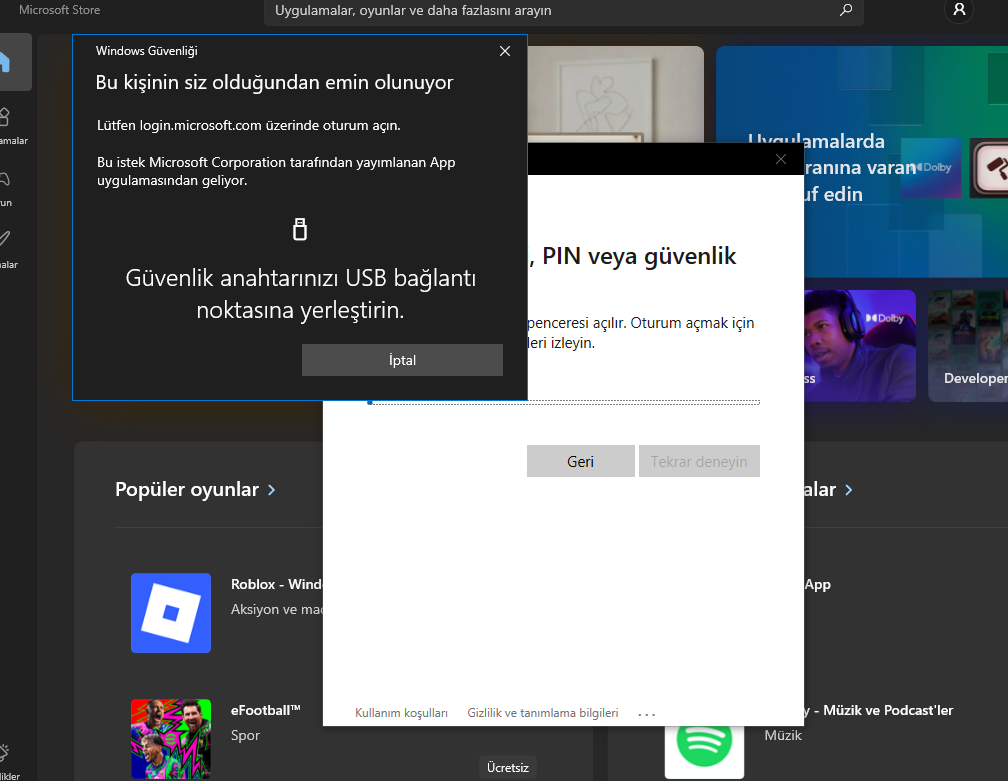The width and height of the screenshot is (1008, 781).
Task: Open the Dolby gamer headphones banner tile
Action: [x=860, y=346]
